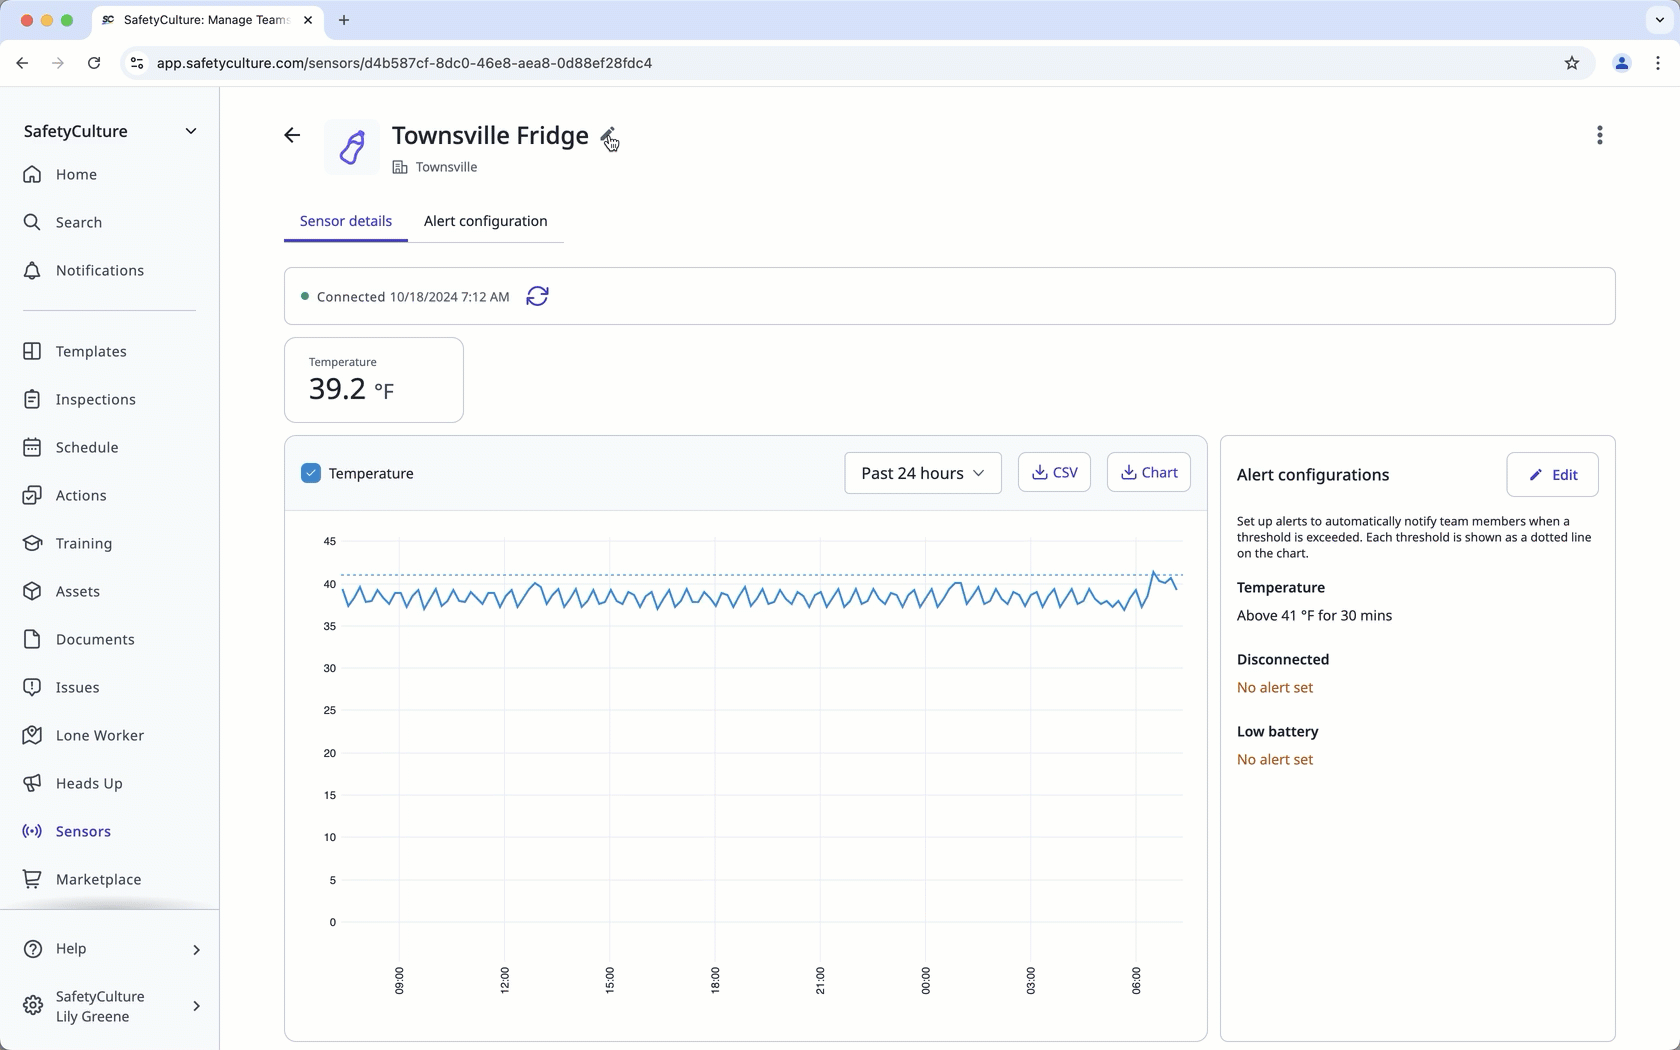1680x1050 pixels.
Task: Expand the Lily Greene account settings
Action: tap(109, 1006)
